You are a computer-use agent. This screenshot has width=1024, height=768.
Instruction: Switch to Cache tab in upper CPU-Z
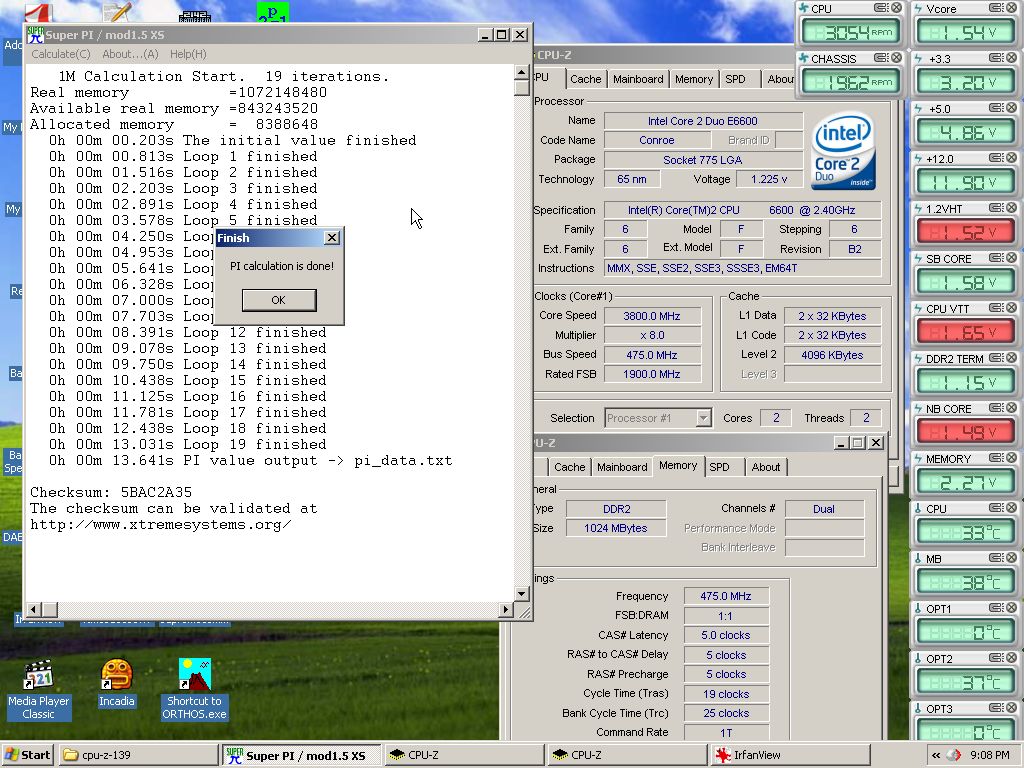585,79
